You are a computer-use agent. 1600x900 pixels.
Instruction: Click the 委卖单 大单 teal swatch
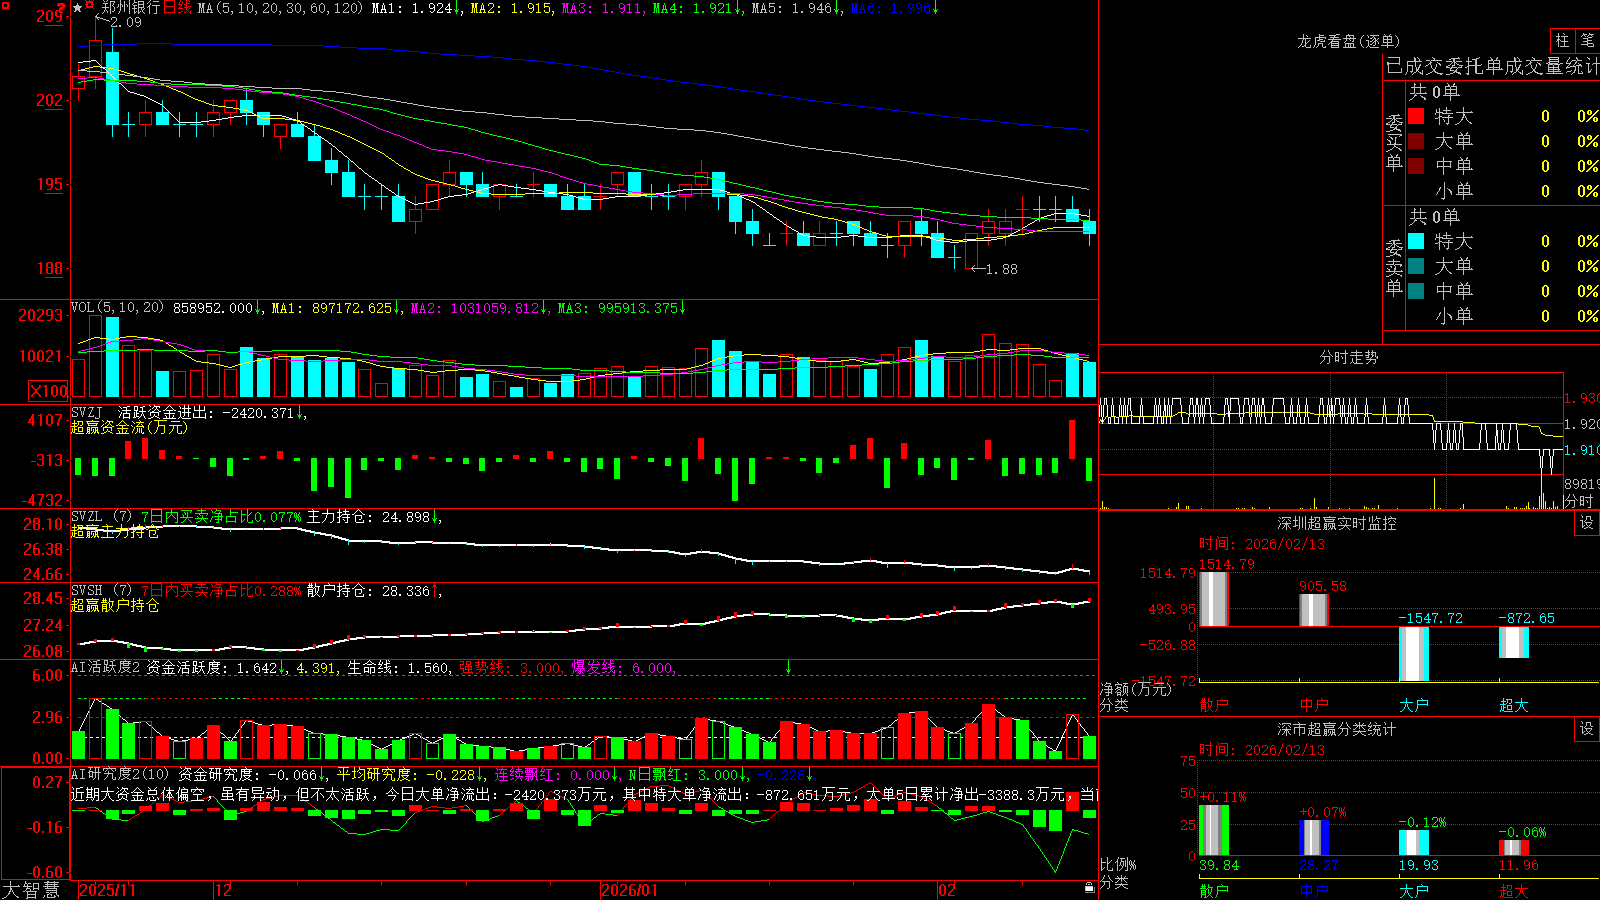pos(1416,266)
